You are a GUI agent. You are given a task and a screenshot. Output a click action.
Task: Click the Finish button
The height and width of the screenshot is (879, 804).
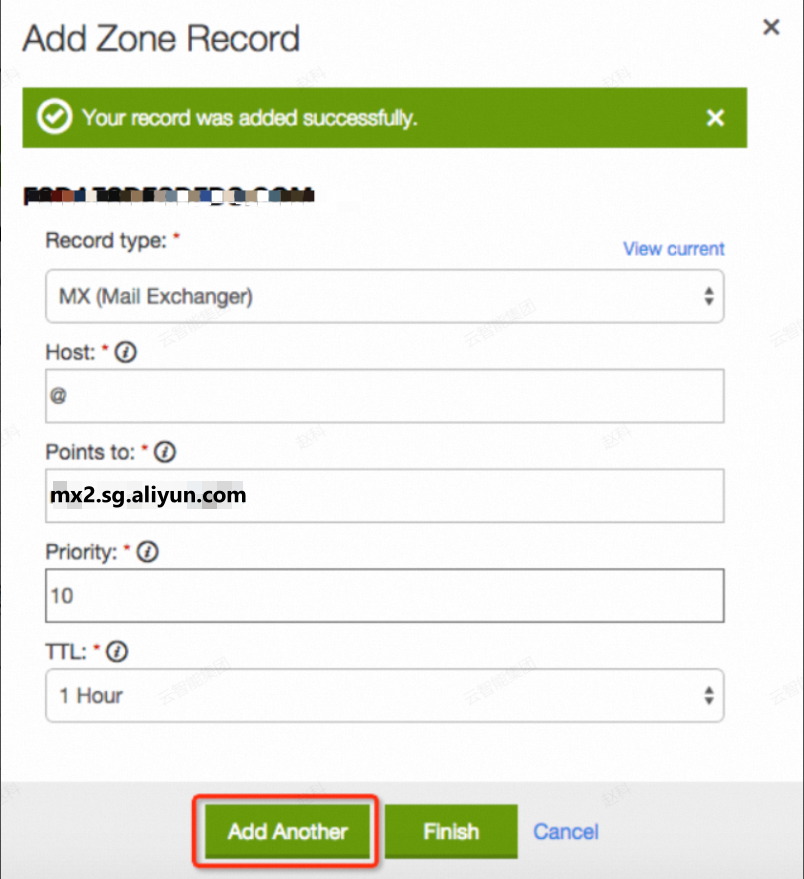click(451, 831)
